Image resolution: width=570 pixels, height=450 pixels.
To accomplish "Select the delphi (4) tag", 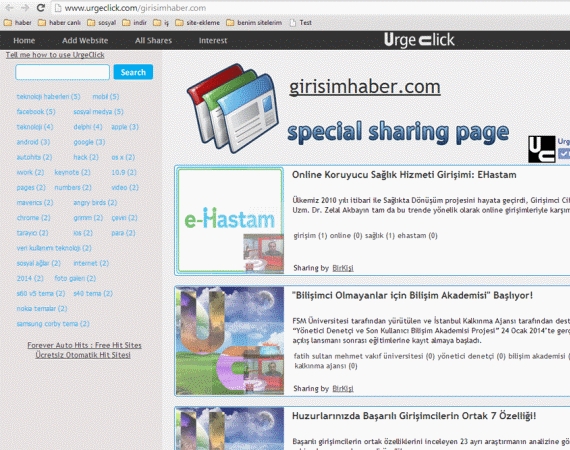I will point(88,127).
